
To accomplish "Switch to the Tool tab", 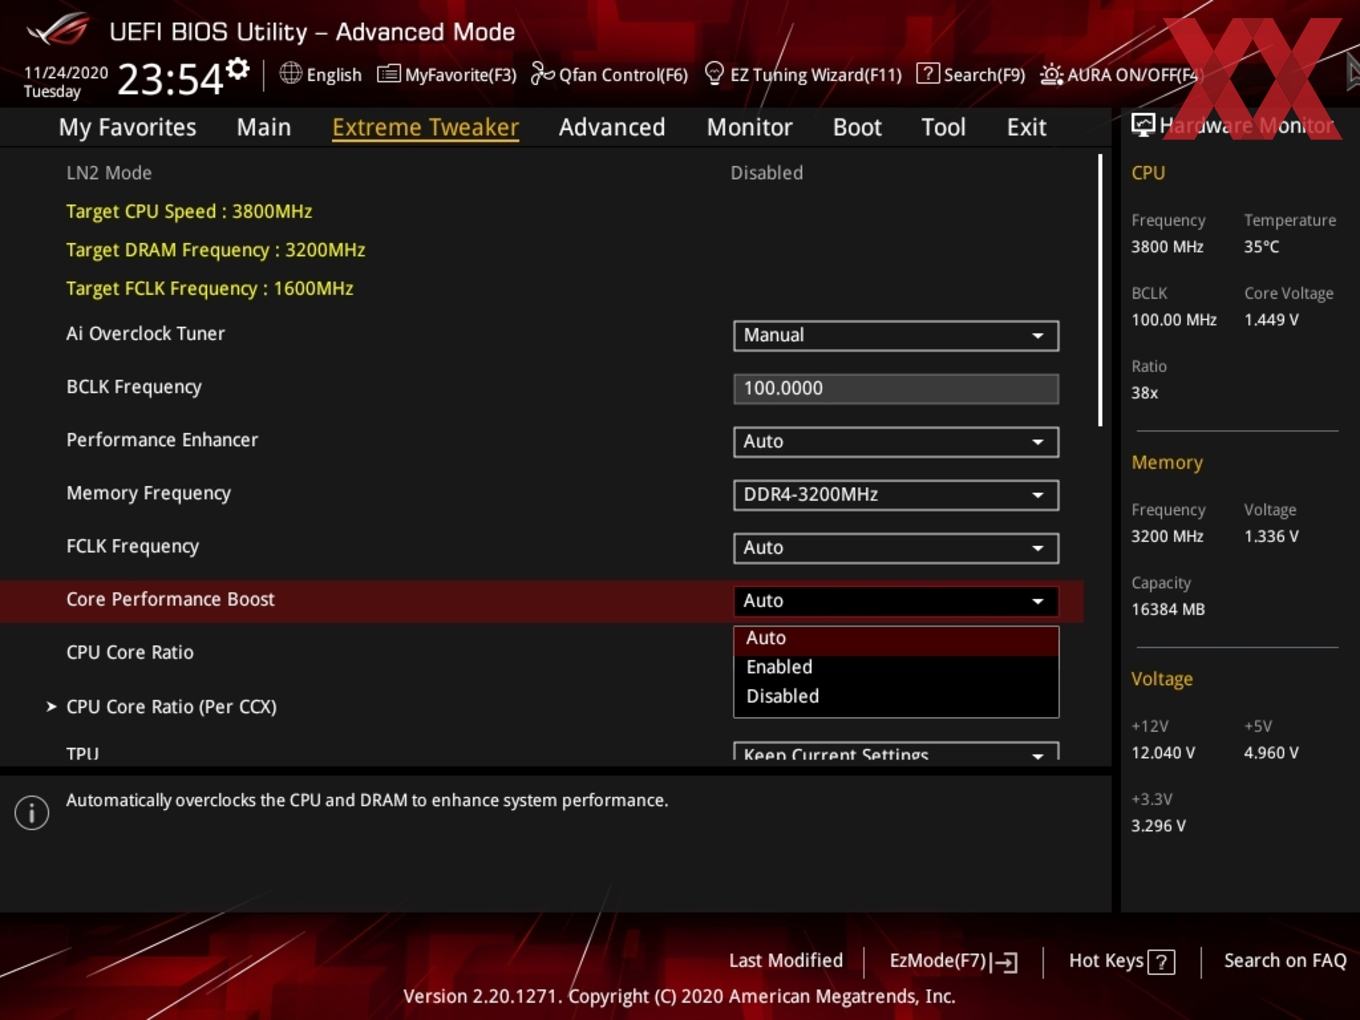I will [943, 127].
